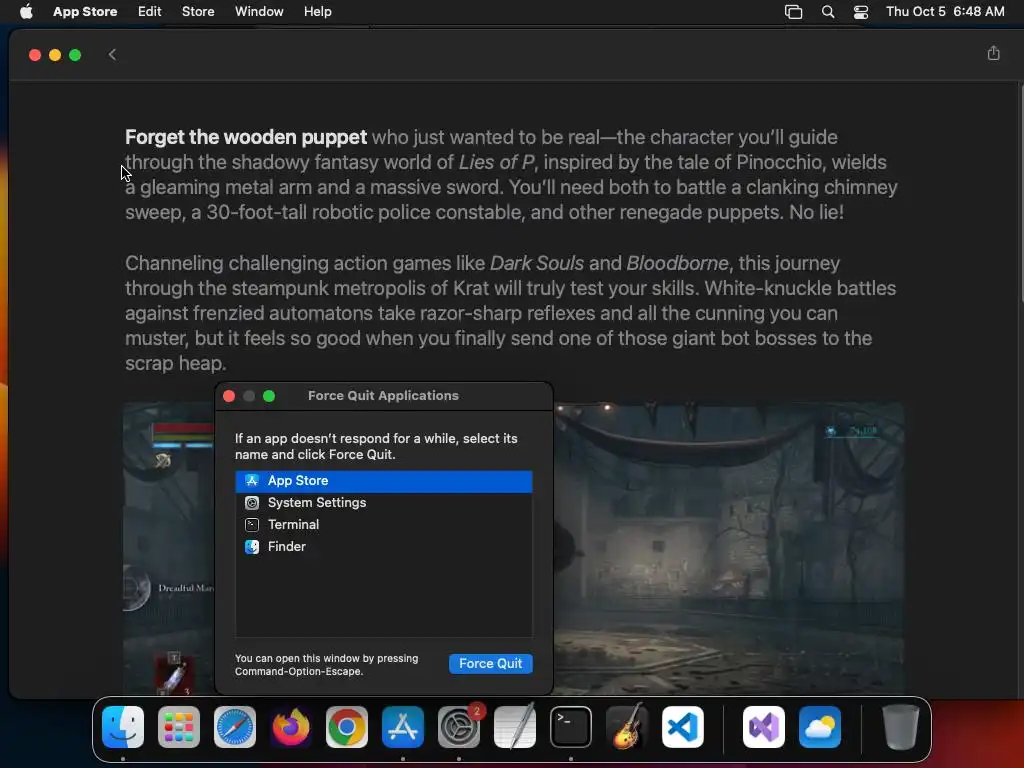Click the Stage Manager icon in menu bar
This screenshot has width=1024, height=768.
(793, 12)
